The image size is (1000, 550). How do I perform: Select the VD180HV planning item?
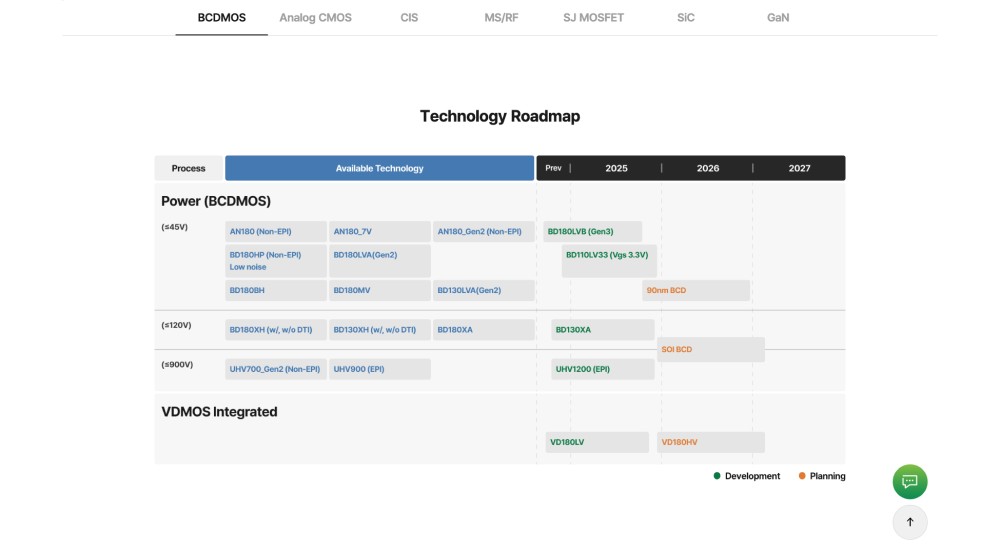click(710, 442)
